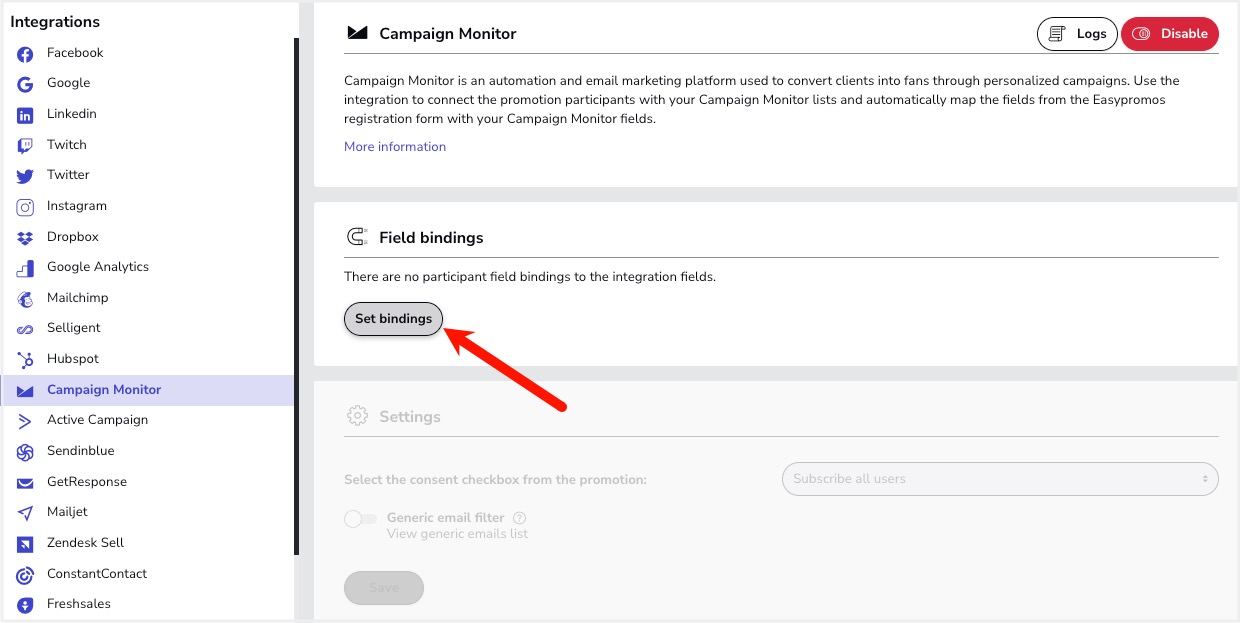Click the Field bindings magnet icon
This screenshot has width=1240, height=623.
[357, 237]
